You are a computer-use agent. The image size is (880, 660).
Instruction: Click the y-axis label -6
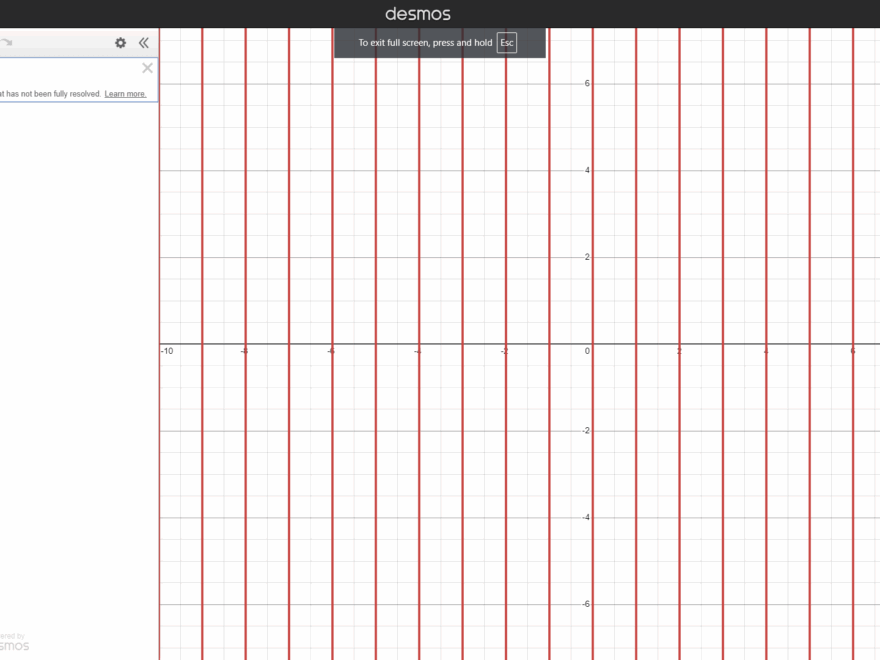click(x=583, y=603)
